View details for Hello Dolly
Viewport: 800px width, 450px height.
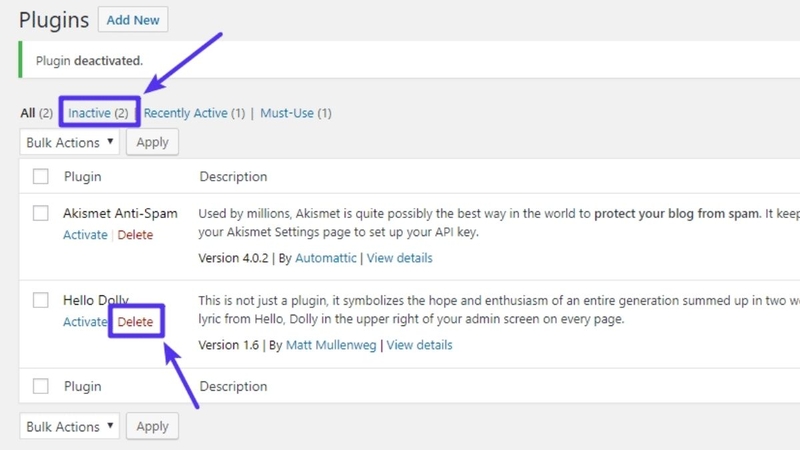[419, 345]
